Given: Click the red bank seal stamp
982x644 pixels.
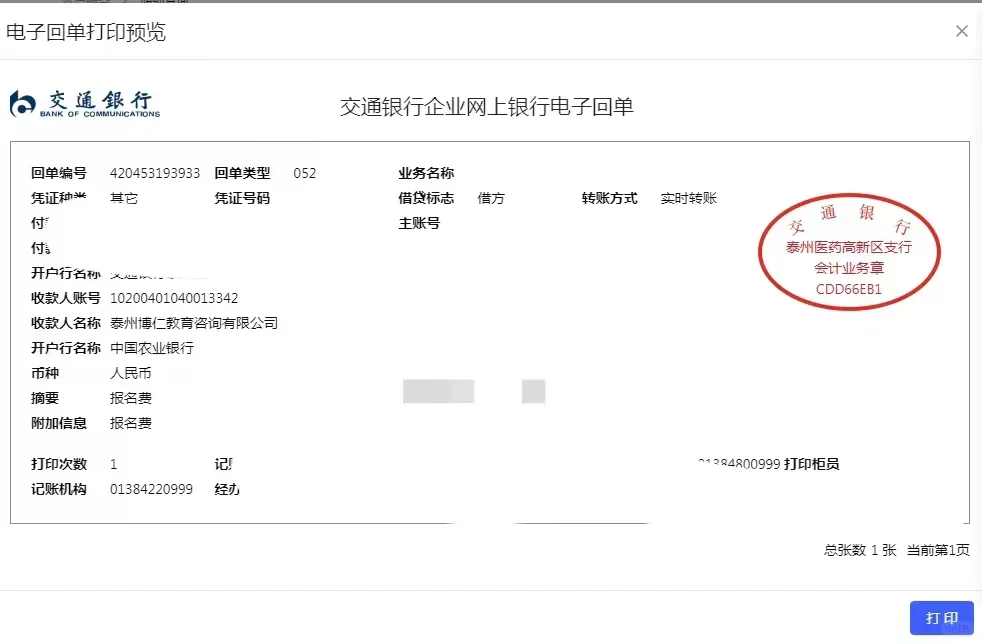Looking at the screenshot, I should (x=849, y=252).
